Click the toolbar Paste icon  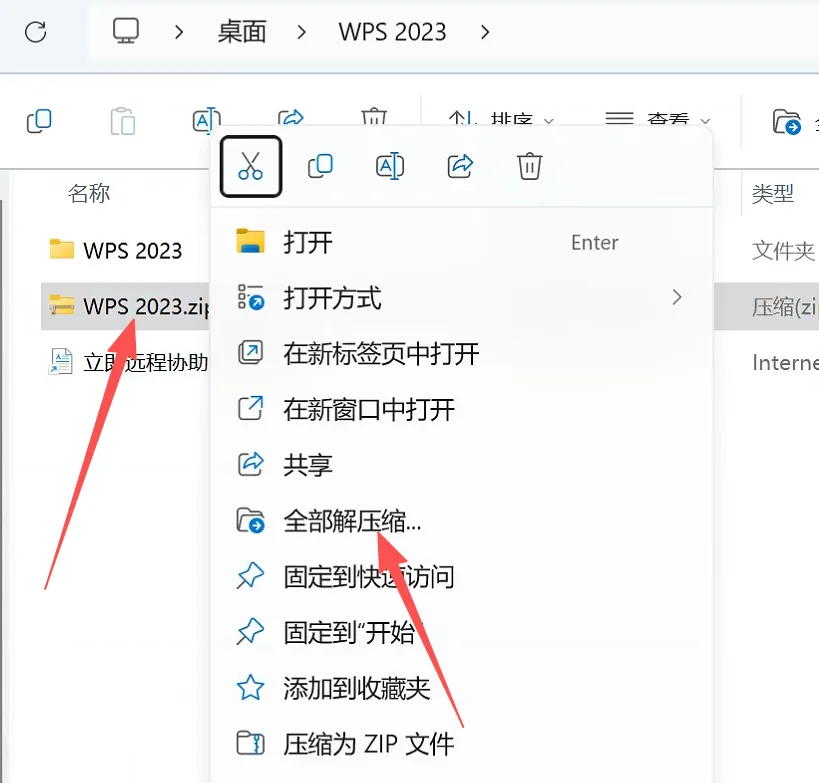click(123, 121)
